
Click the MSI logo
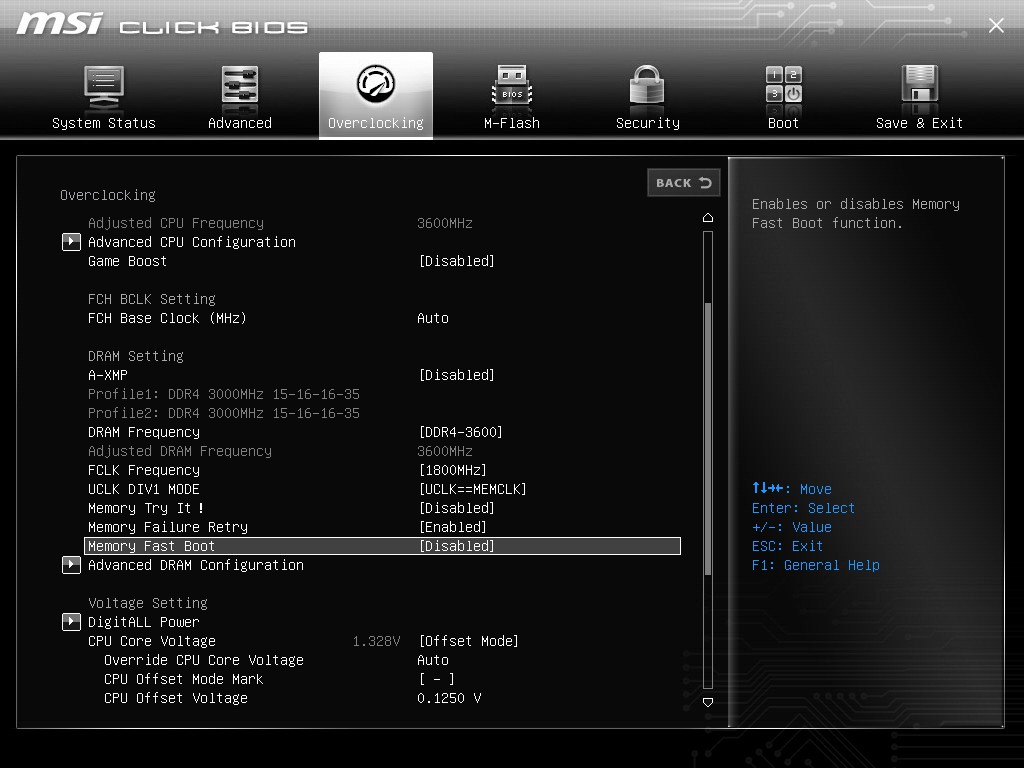click(59, 24)
